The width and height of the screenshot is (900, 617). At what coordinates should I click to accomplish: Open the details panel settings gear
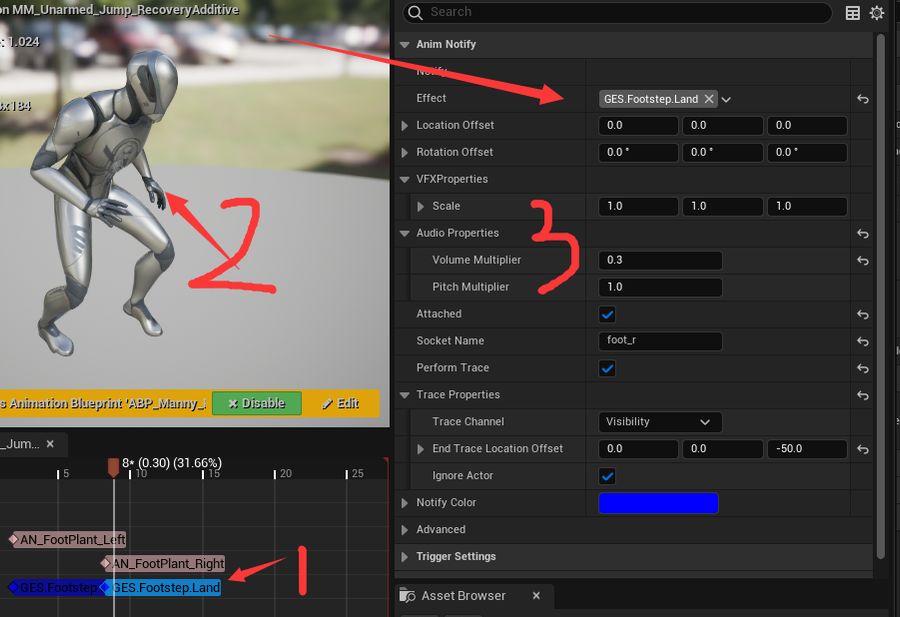tap(876, 13)
